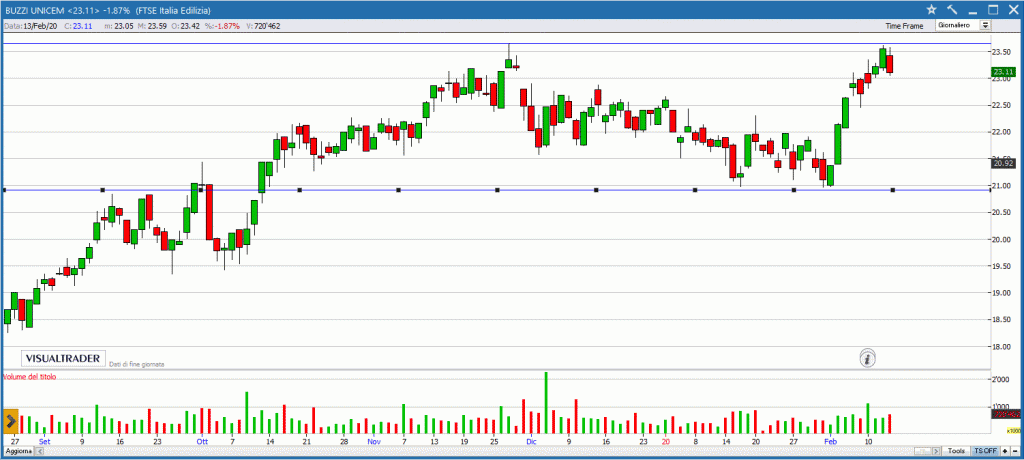
Task: Click the tallest December volume bar
Action: tap(546, 402)
